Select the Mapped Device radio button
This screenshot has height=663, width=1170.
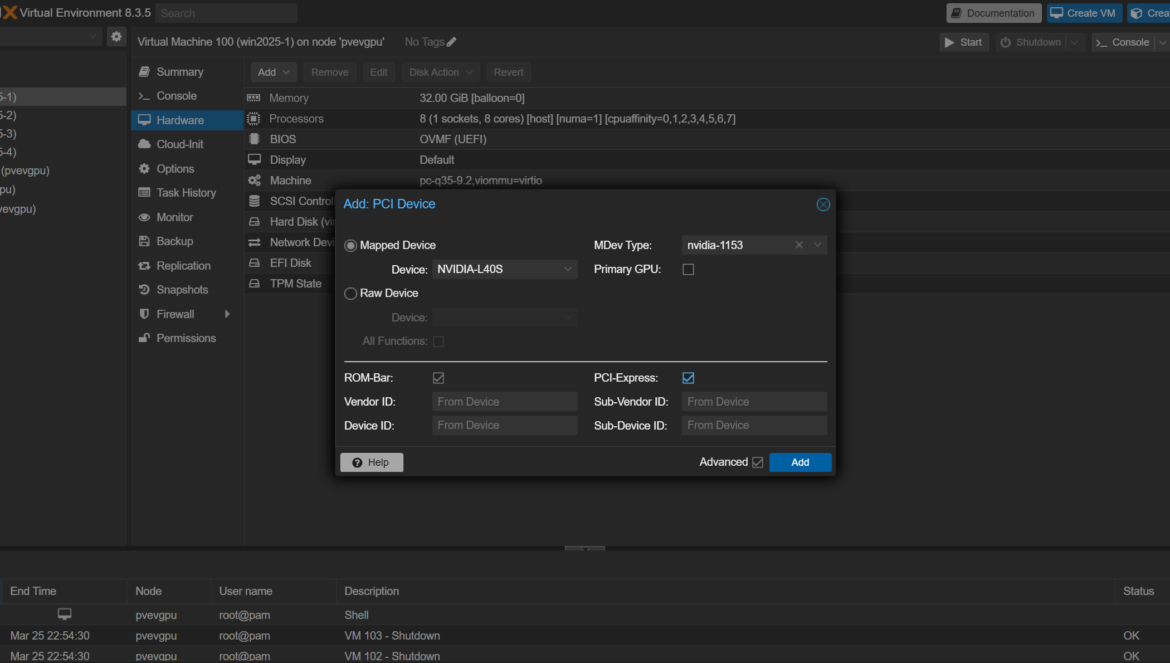pos(351,245)
